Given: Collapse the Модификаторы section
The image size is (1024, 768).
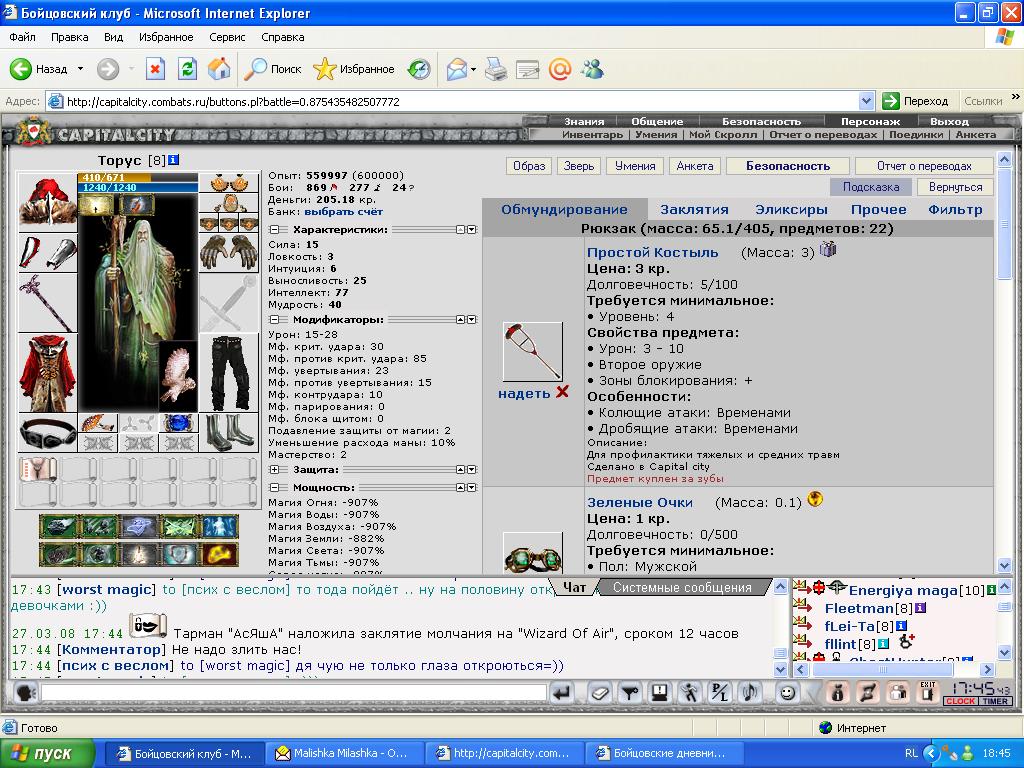Looking at the screenshot, I should click(274, 320).
